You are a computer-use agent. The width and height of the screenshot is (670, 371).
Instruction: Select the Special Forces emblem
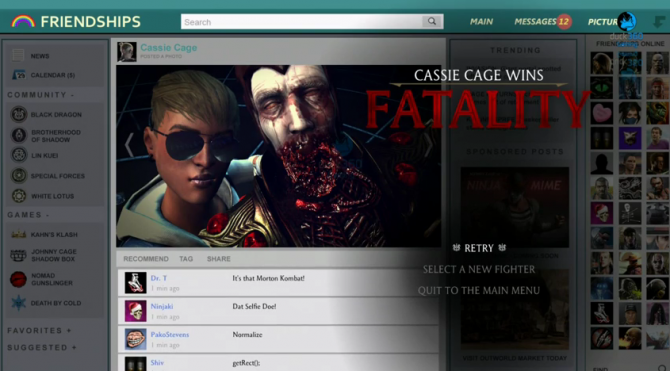19,176
